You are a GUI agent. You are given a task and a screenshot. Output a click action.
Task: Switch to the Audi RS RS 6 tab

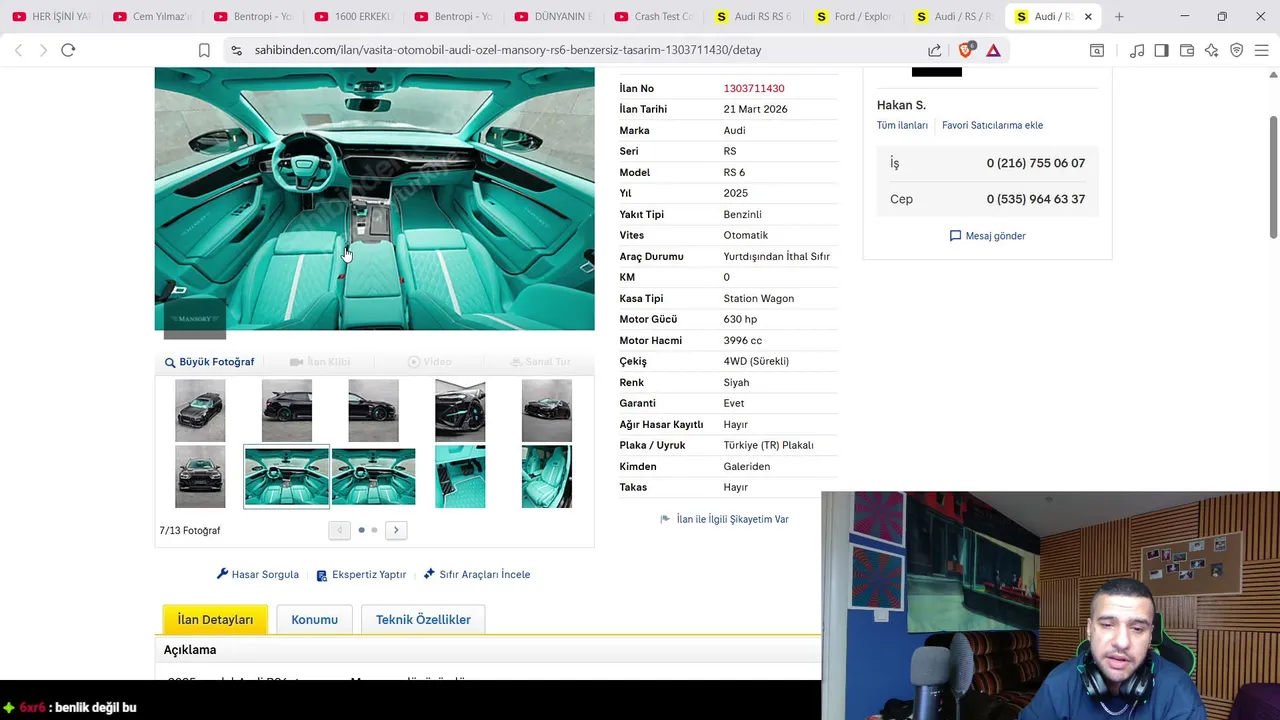(753, 17)
